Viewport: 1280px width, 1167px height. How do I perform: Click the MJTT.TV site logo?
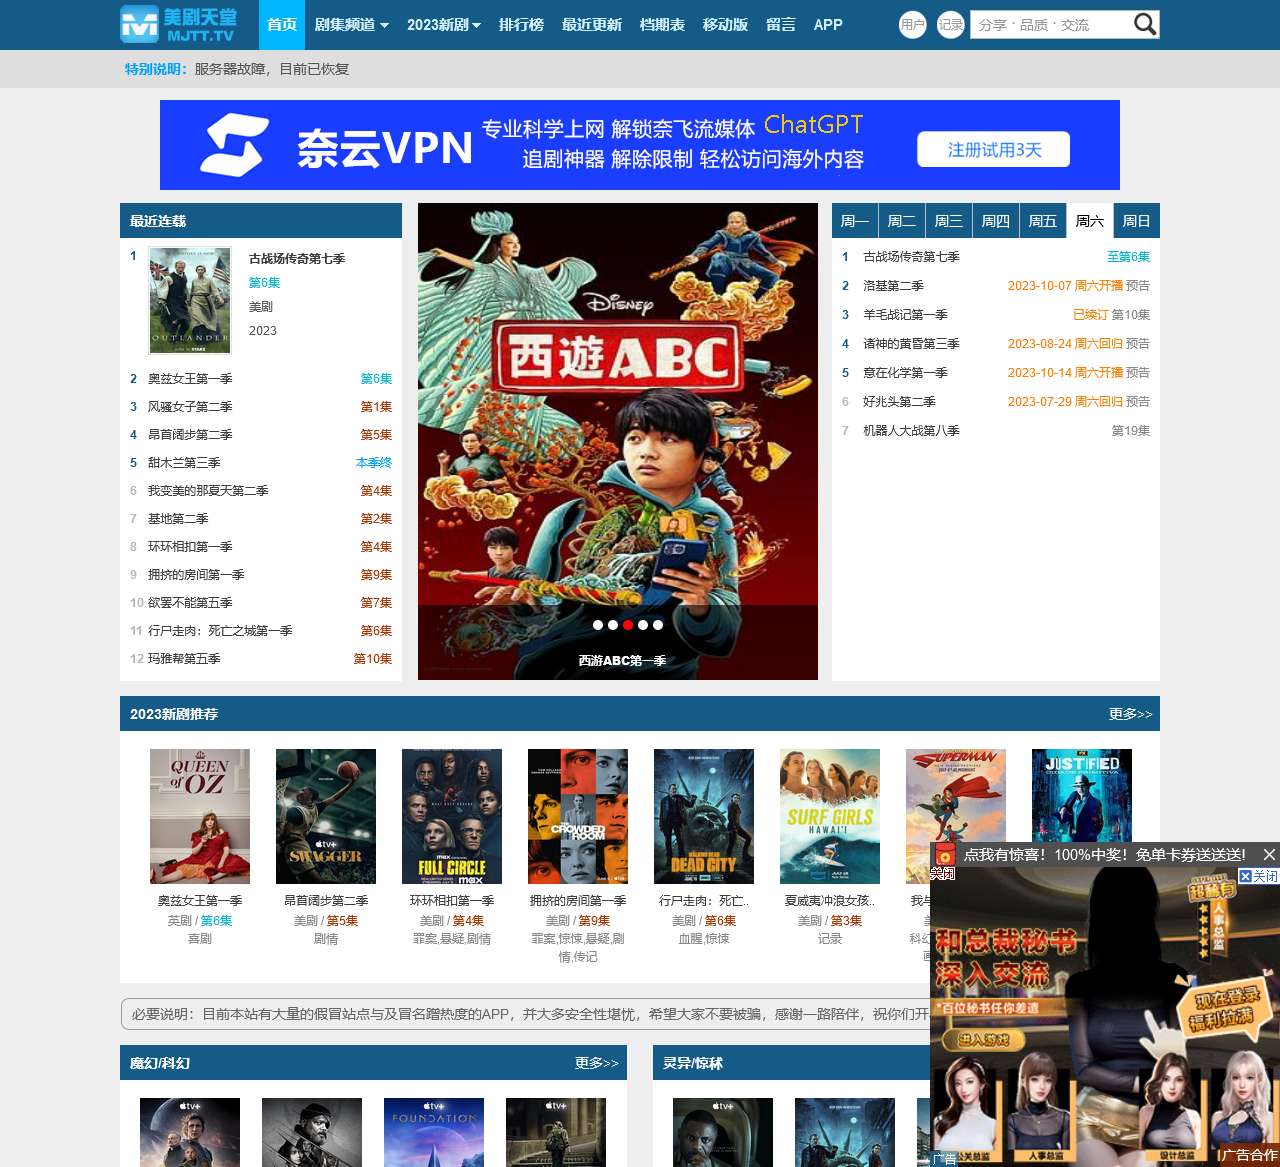[x=179, y=24]
